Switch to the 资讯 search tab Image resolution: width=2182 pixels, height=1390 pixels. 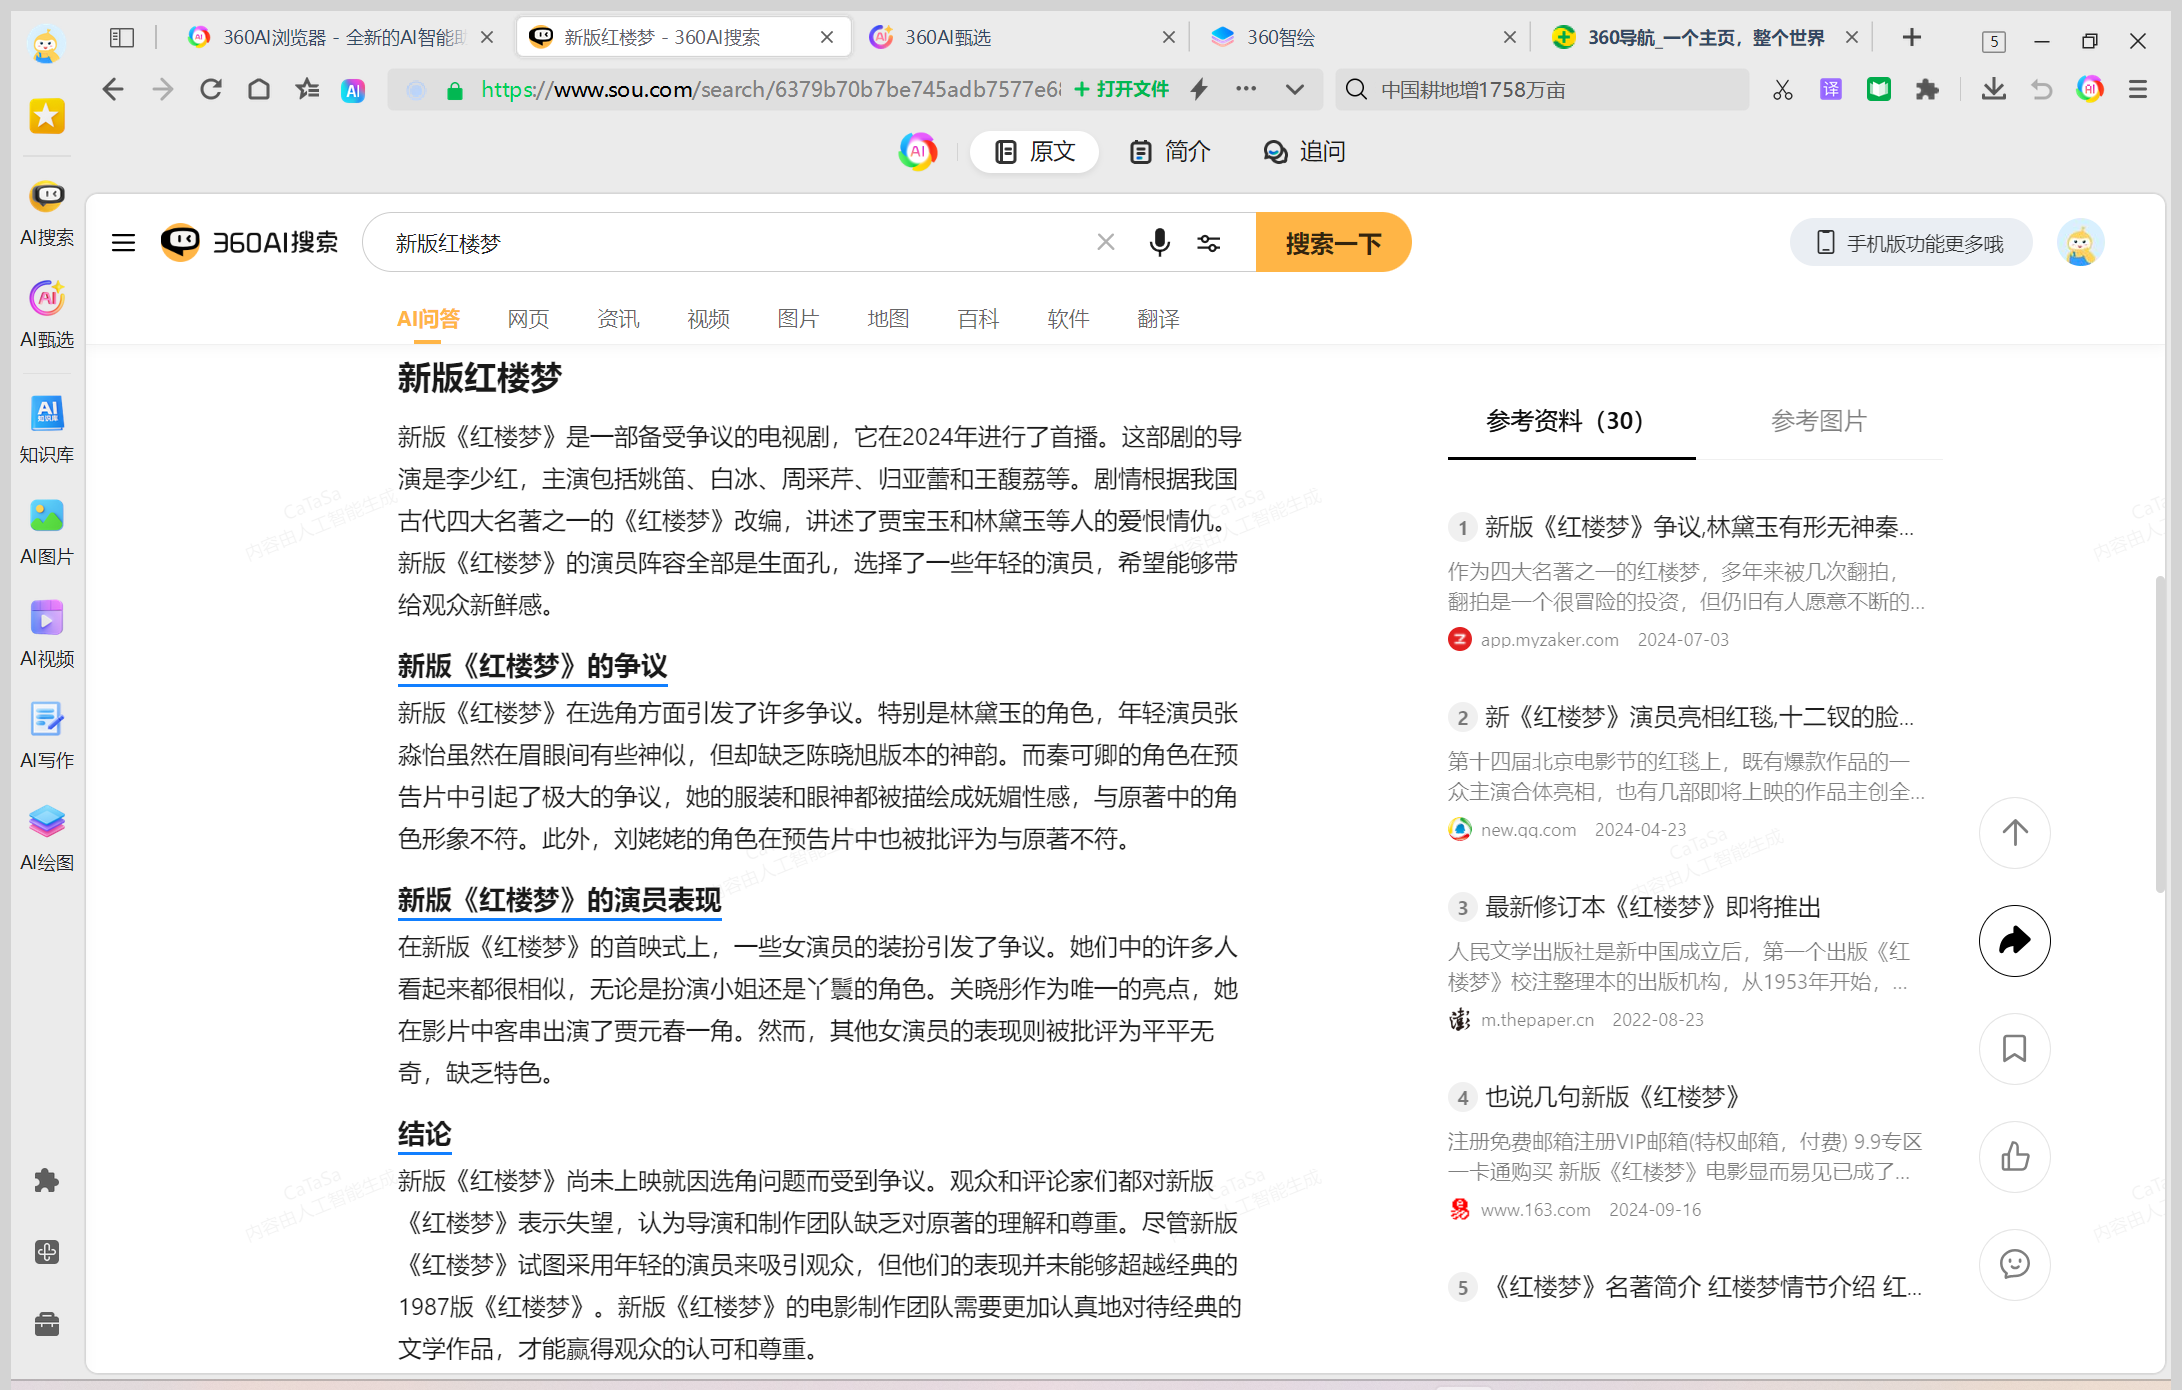(x=618, y=319)
